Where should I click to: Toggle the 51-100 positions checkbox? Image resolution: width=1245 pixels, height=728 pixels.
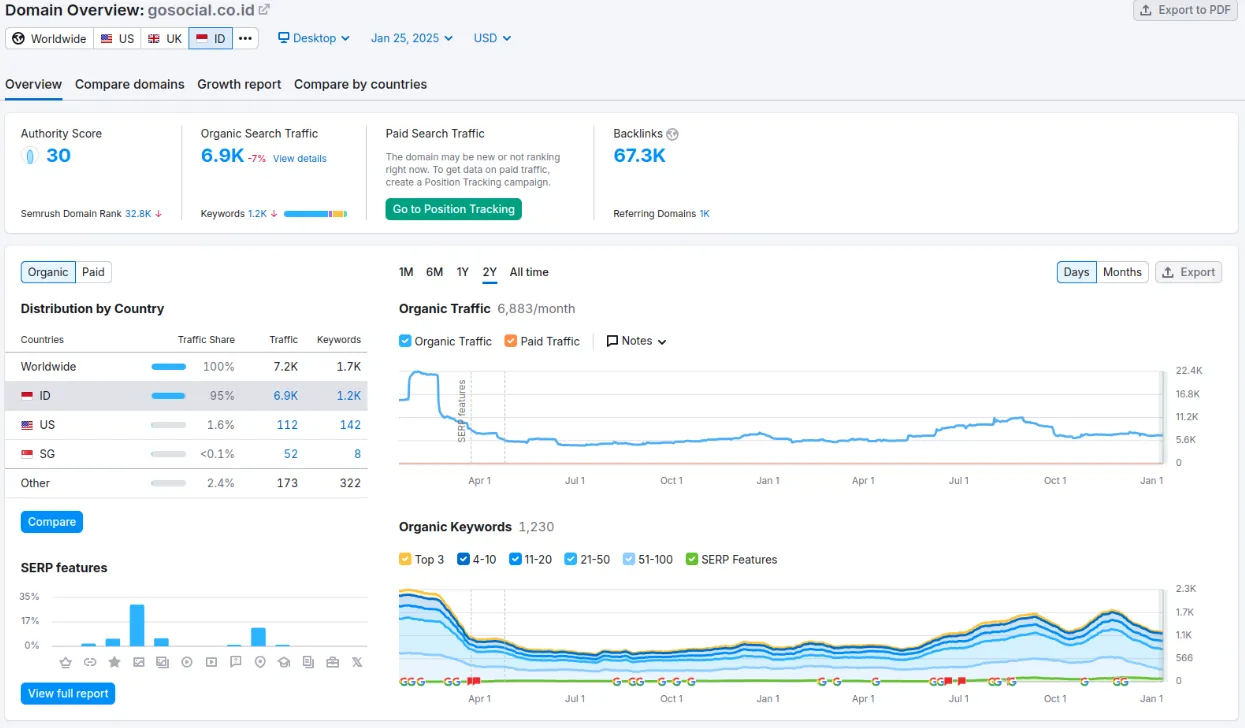(x=628, y=559)
